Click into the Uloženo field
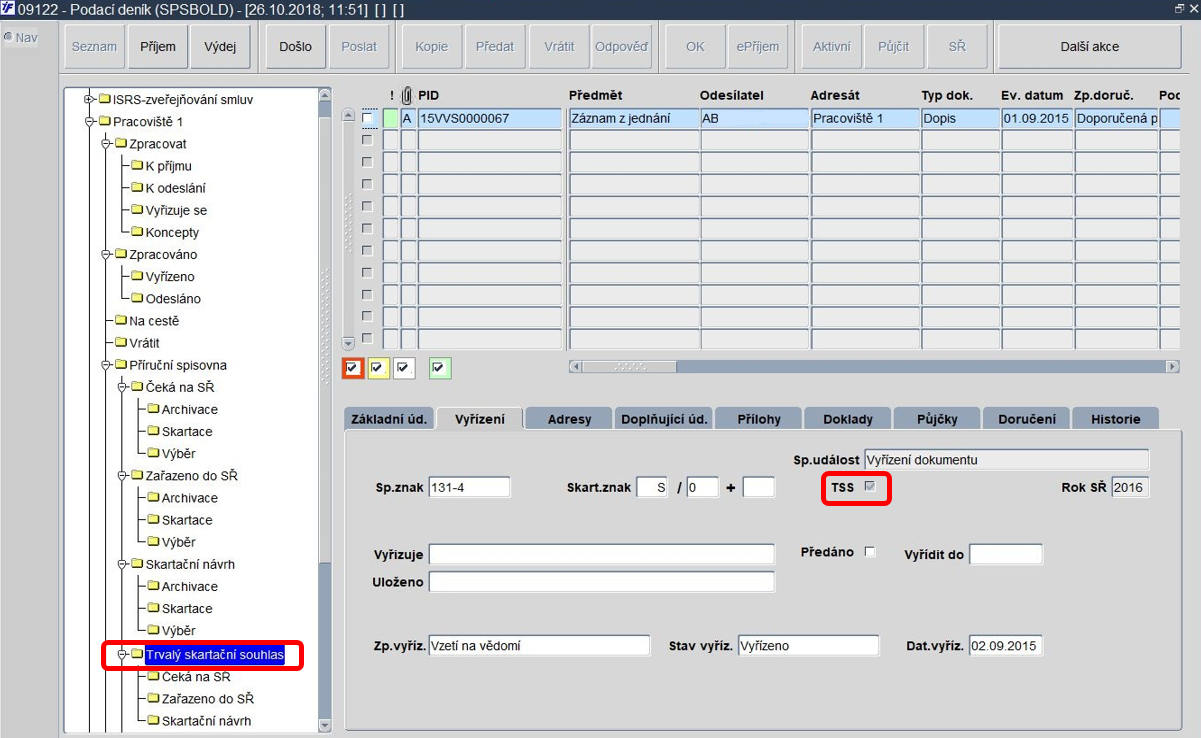 pos(601,582)
